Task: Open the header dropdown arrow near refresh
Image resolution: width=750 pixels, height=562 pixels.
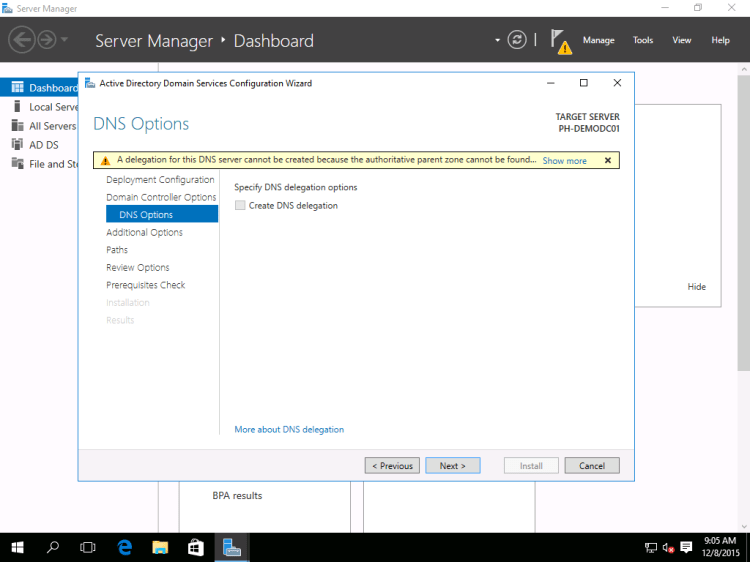Action: tap(497, 40)
